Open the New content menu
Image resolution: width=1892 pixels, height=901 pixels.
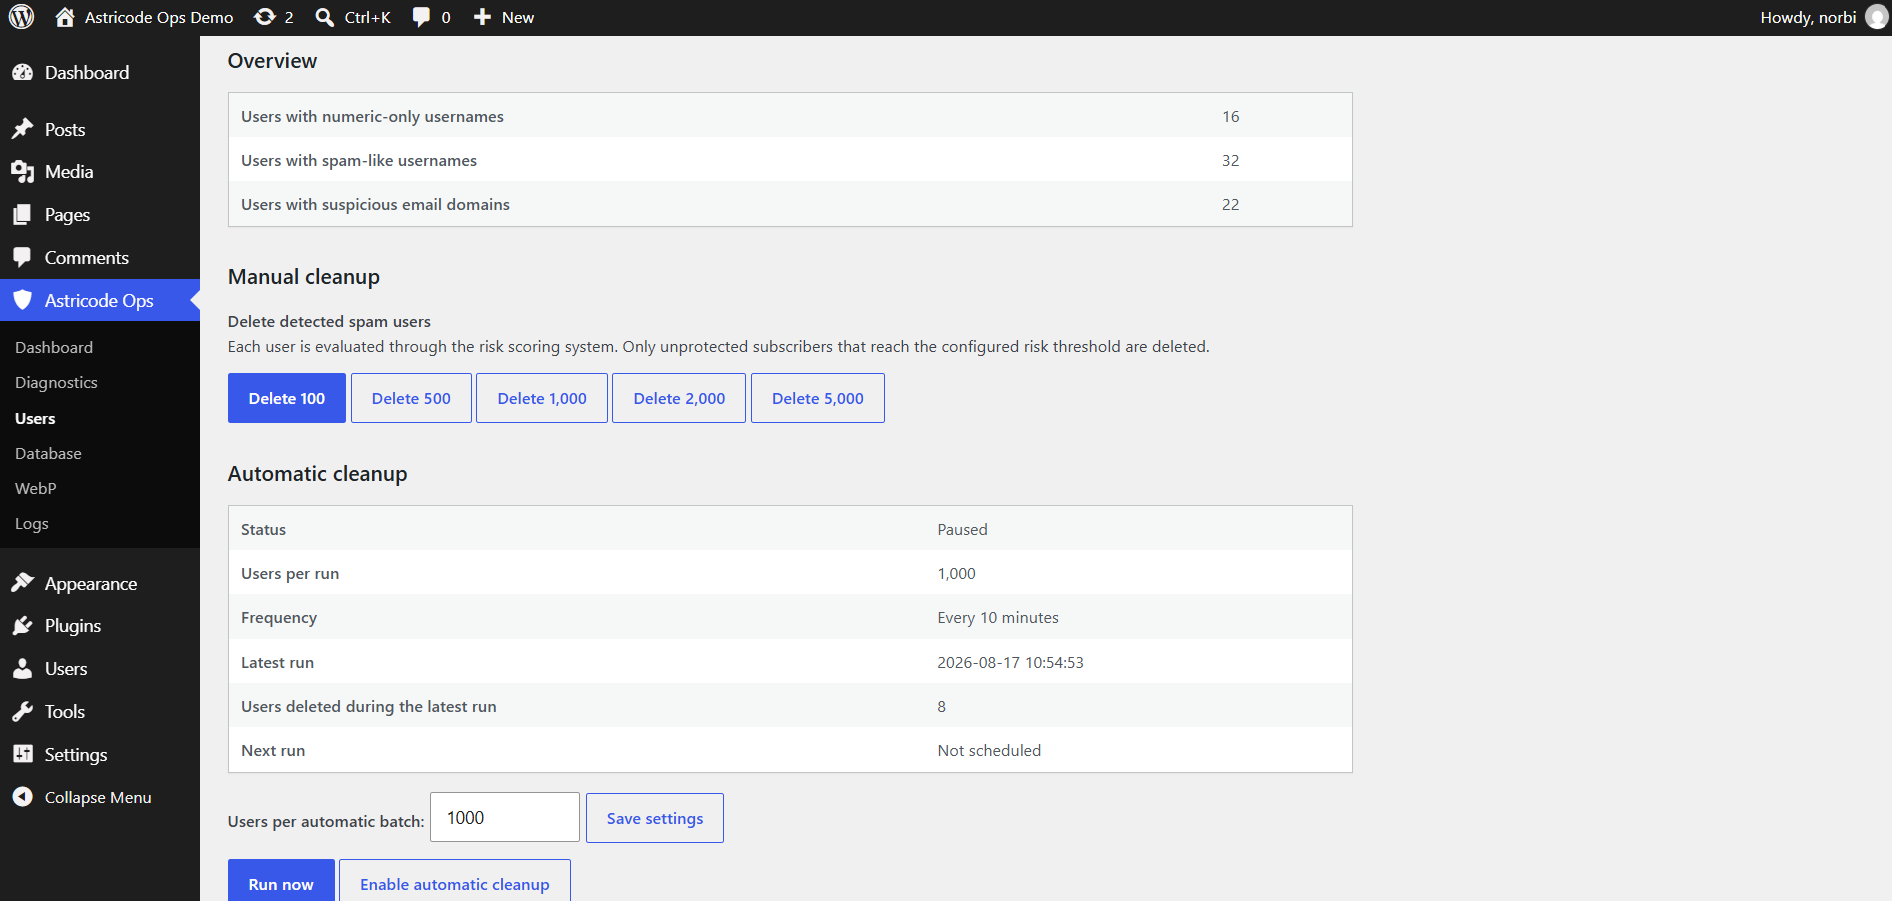[503, 17]
